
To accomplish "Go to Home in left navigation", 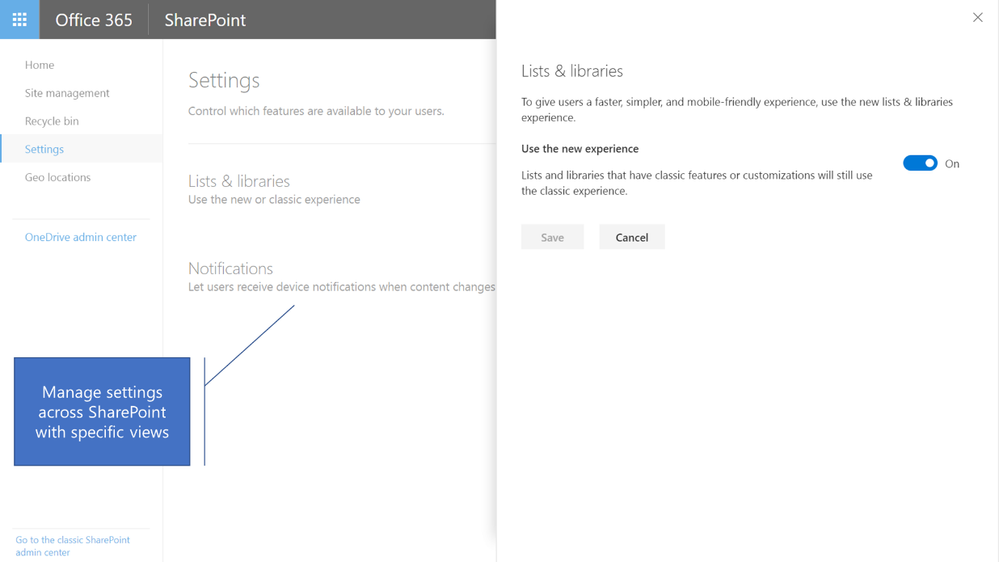I will click(40, 65).
